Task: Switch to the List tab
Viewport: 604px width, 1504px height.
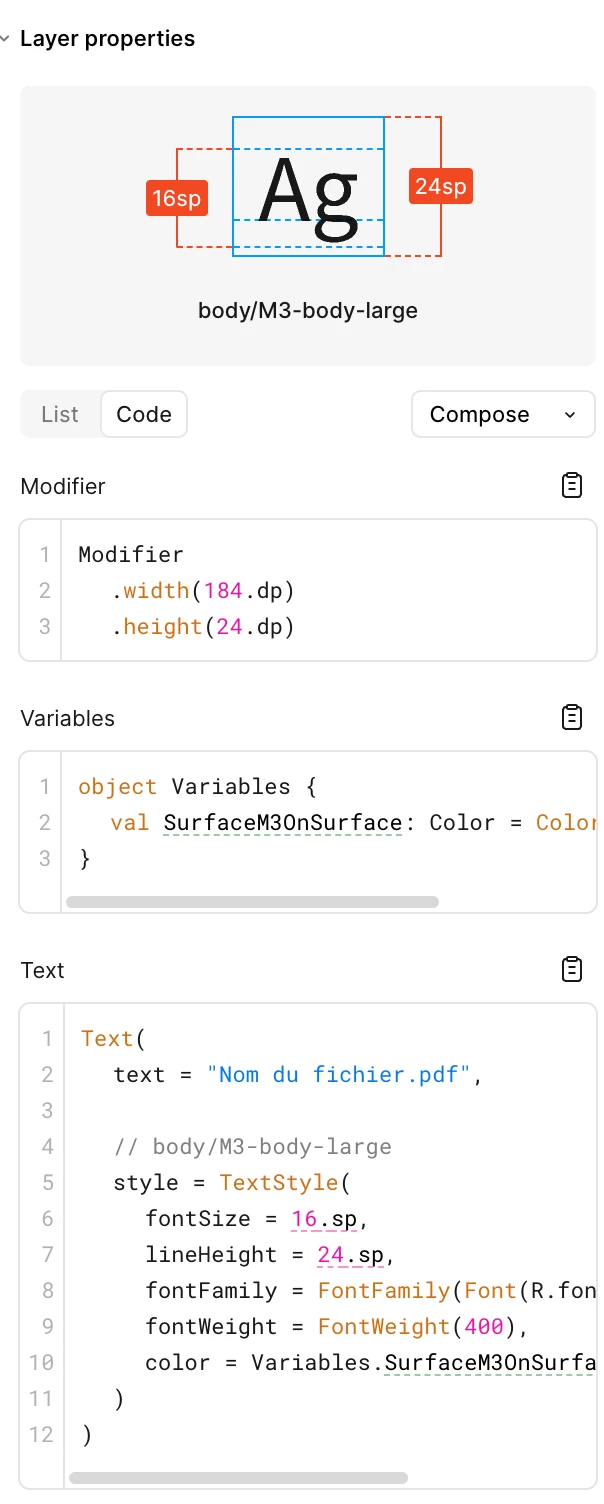Action: (x=60, y=414)
